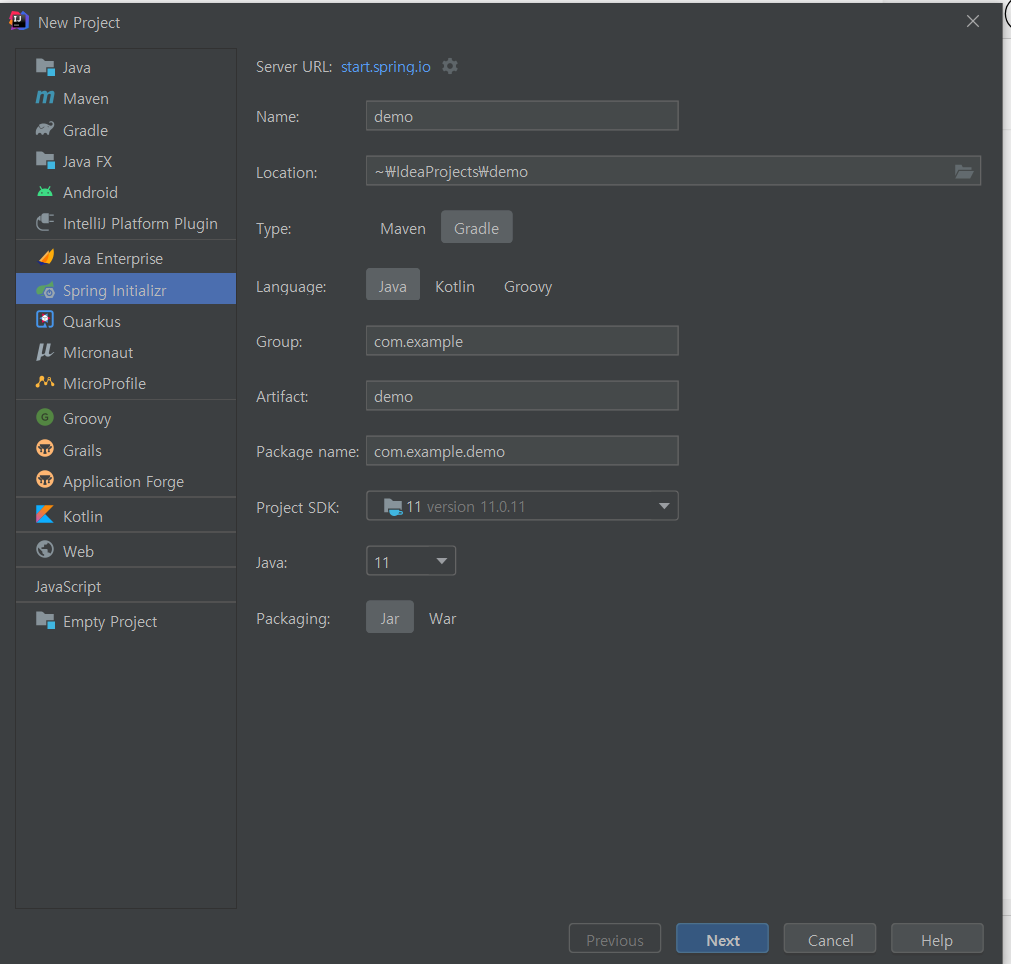Click the Grails icon
This screenshot has width=1011, height=964.
[45, 449]
